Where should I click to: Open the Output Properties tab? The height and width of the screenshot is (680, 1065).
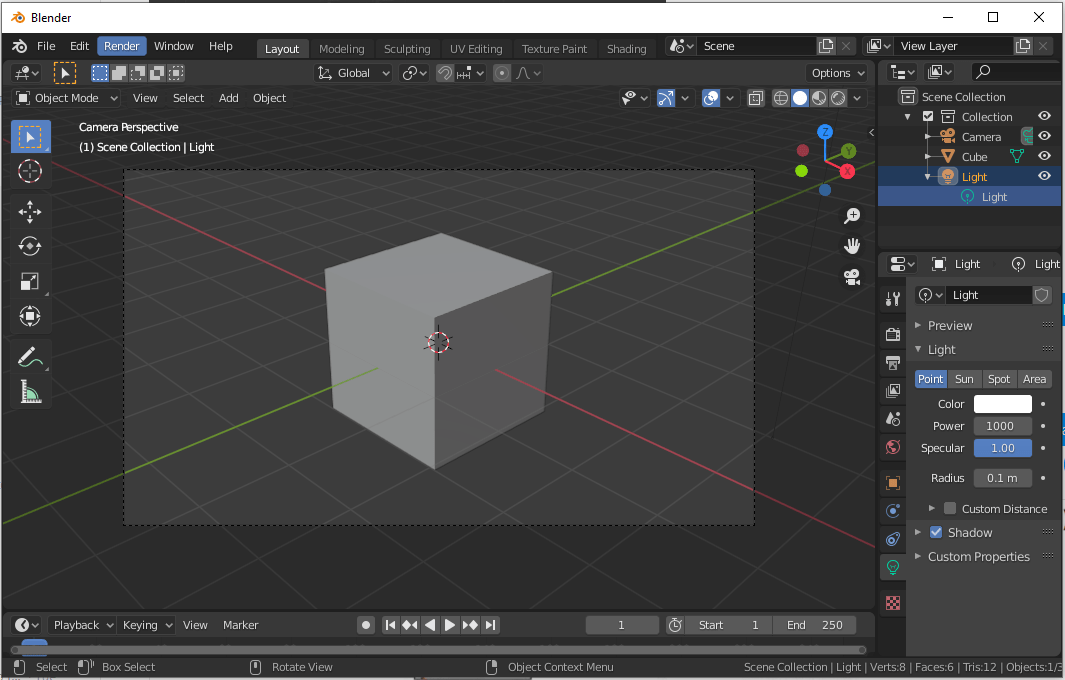coord(892,363)
